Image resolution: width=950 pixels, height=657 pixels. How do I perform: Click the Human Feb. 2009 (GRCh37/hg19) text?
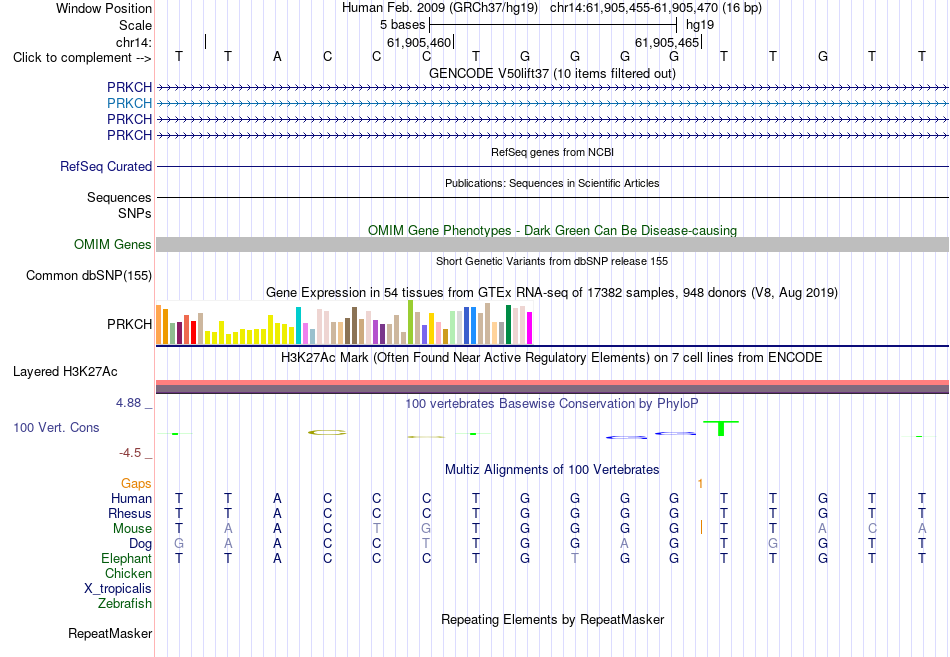439,8
